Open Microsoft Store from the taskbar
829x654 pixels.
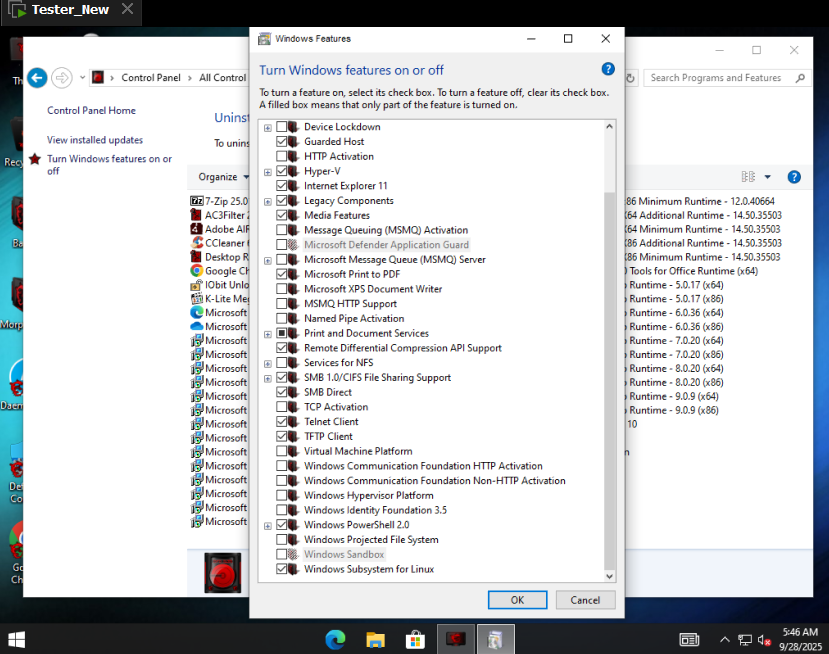(415, 640)
